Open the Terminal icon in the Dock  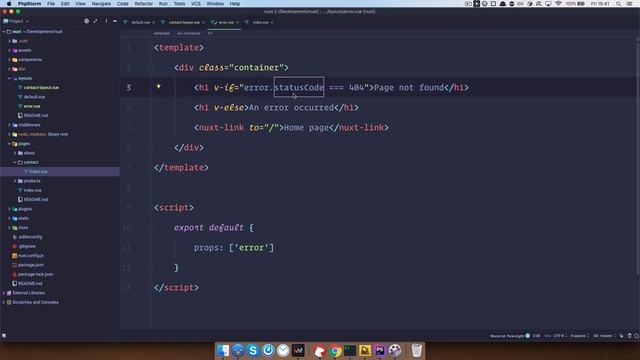(x=350, y=350)
